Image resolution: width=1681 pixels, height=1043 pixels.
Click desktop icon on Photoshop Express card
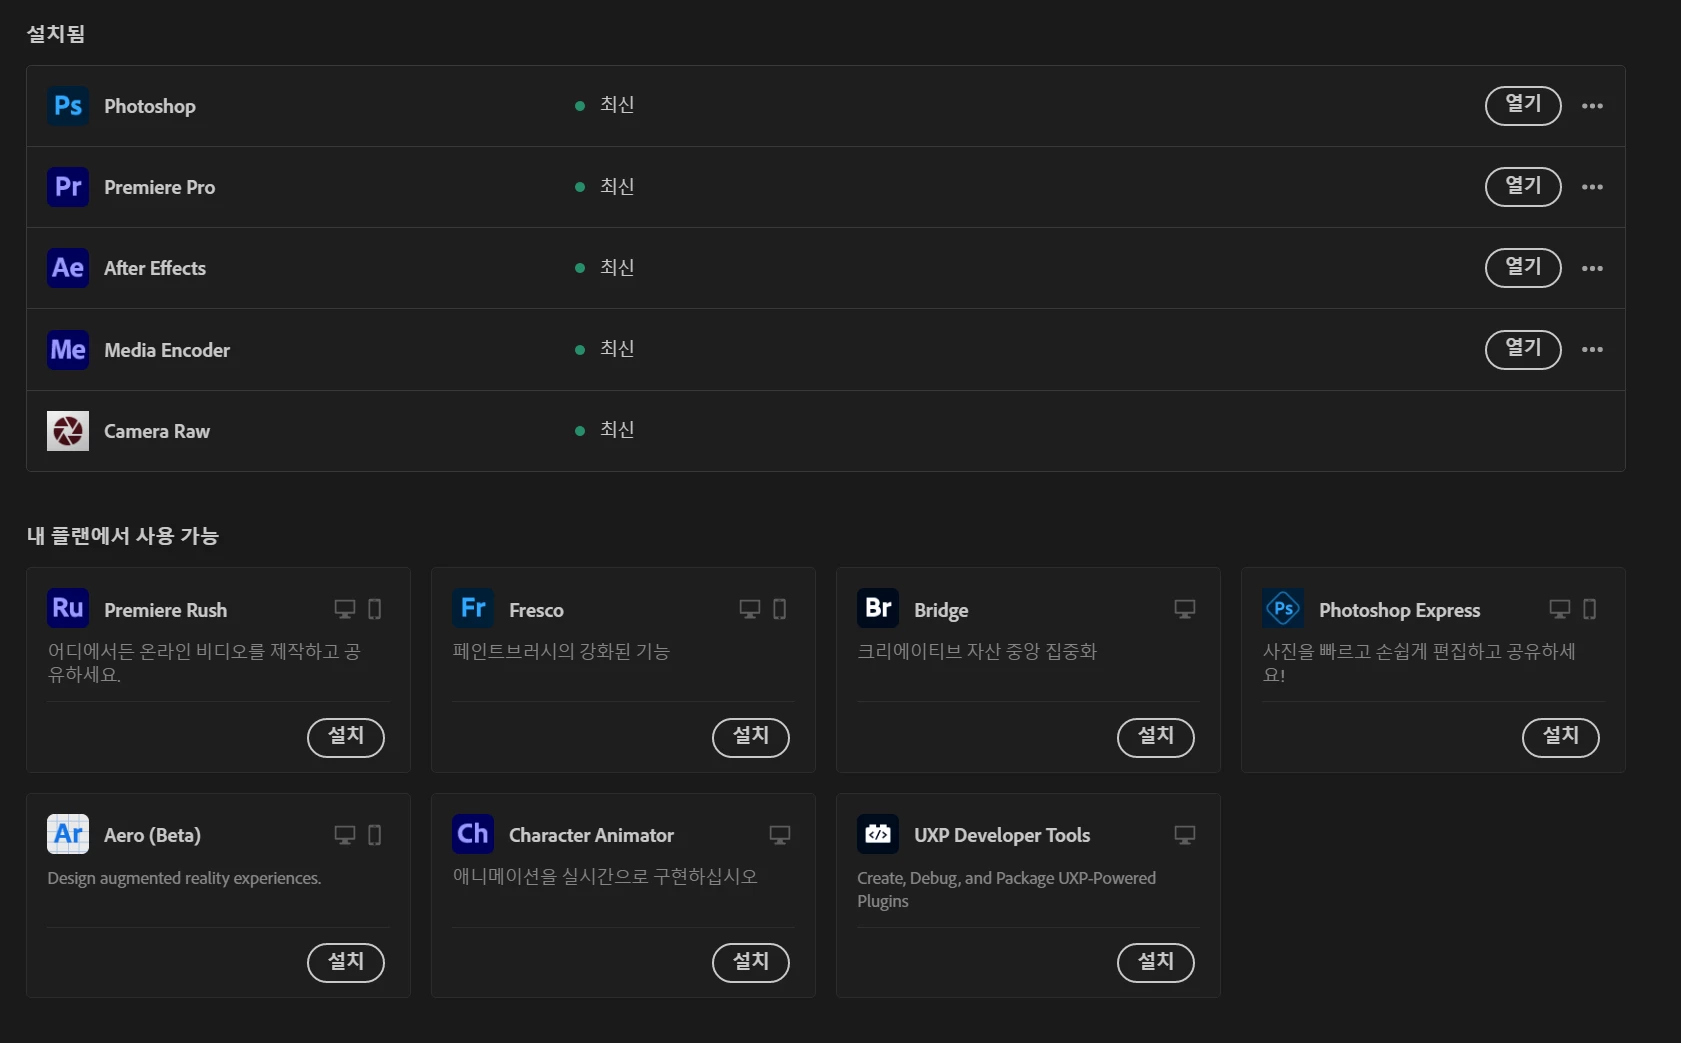click(x=1560, y=609)
